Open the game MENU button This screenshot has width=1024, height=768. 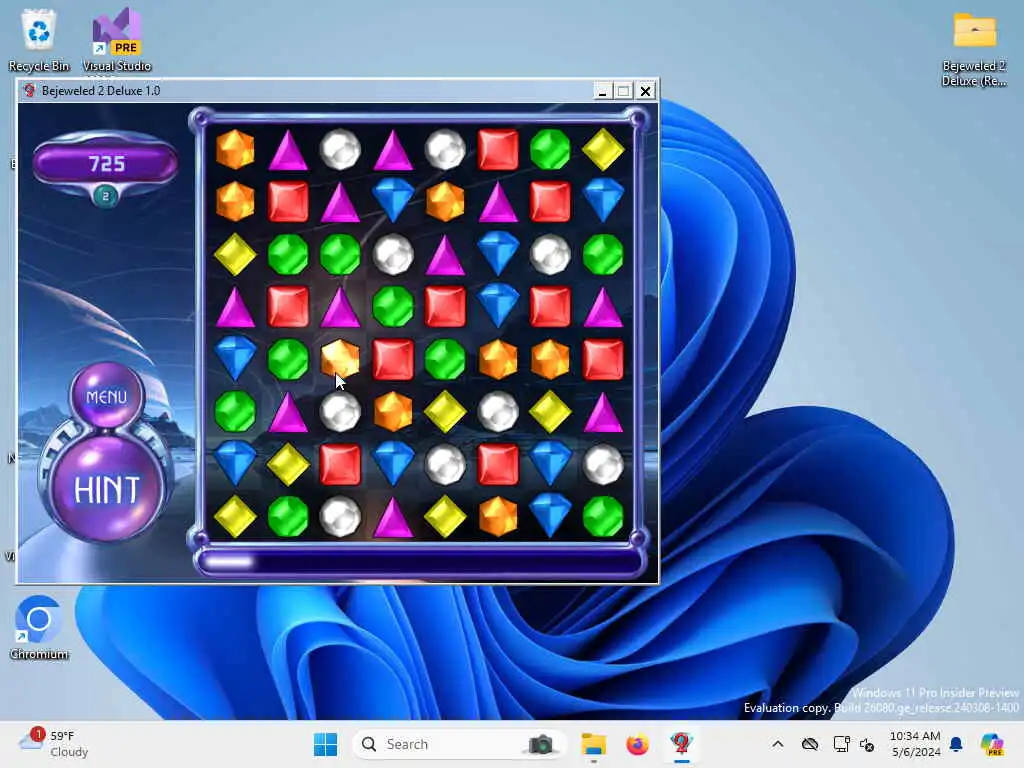click(106, 396)
